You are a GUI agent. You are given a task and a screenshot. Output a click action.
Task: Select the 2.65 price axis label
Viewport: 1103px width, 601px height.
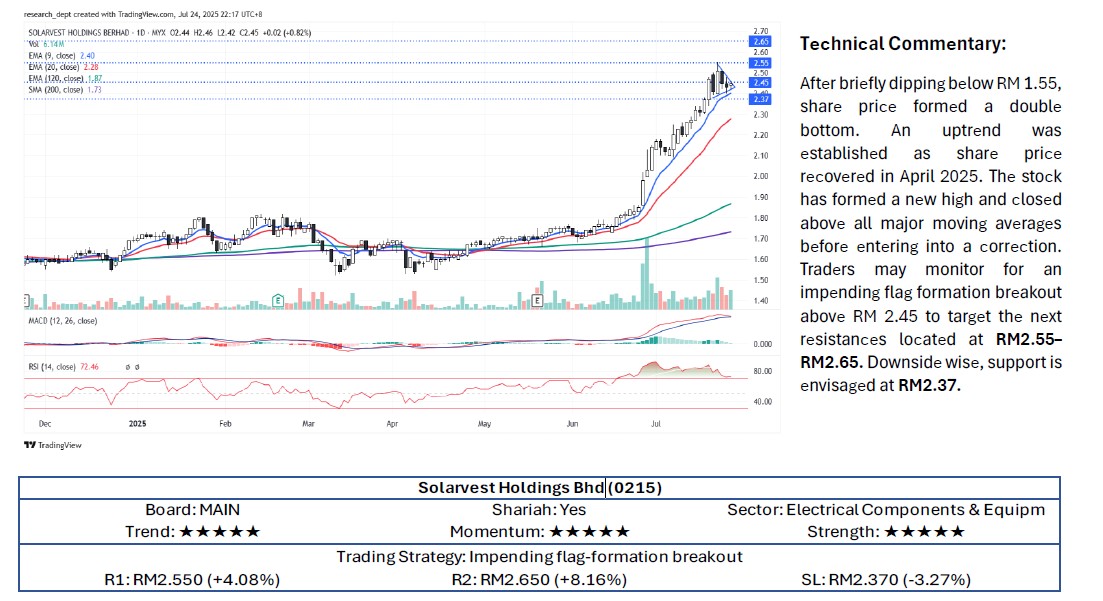point(761,42)
